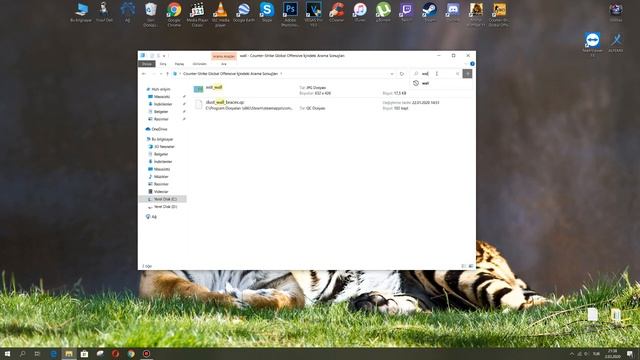Viewport: 640px width, 360px height.
Task: Click the search go arrow button
Action: click(x=467, y=73)
